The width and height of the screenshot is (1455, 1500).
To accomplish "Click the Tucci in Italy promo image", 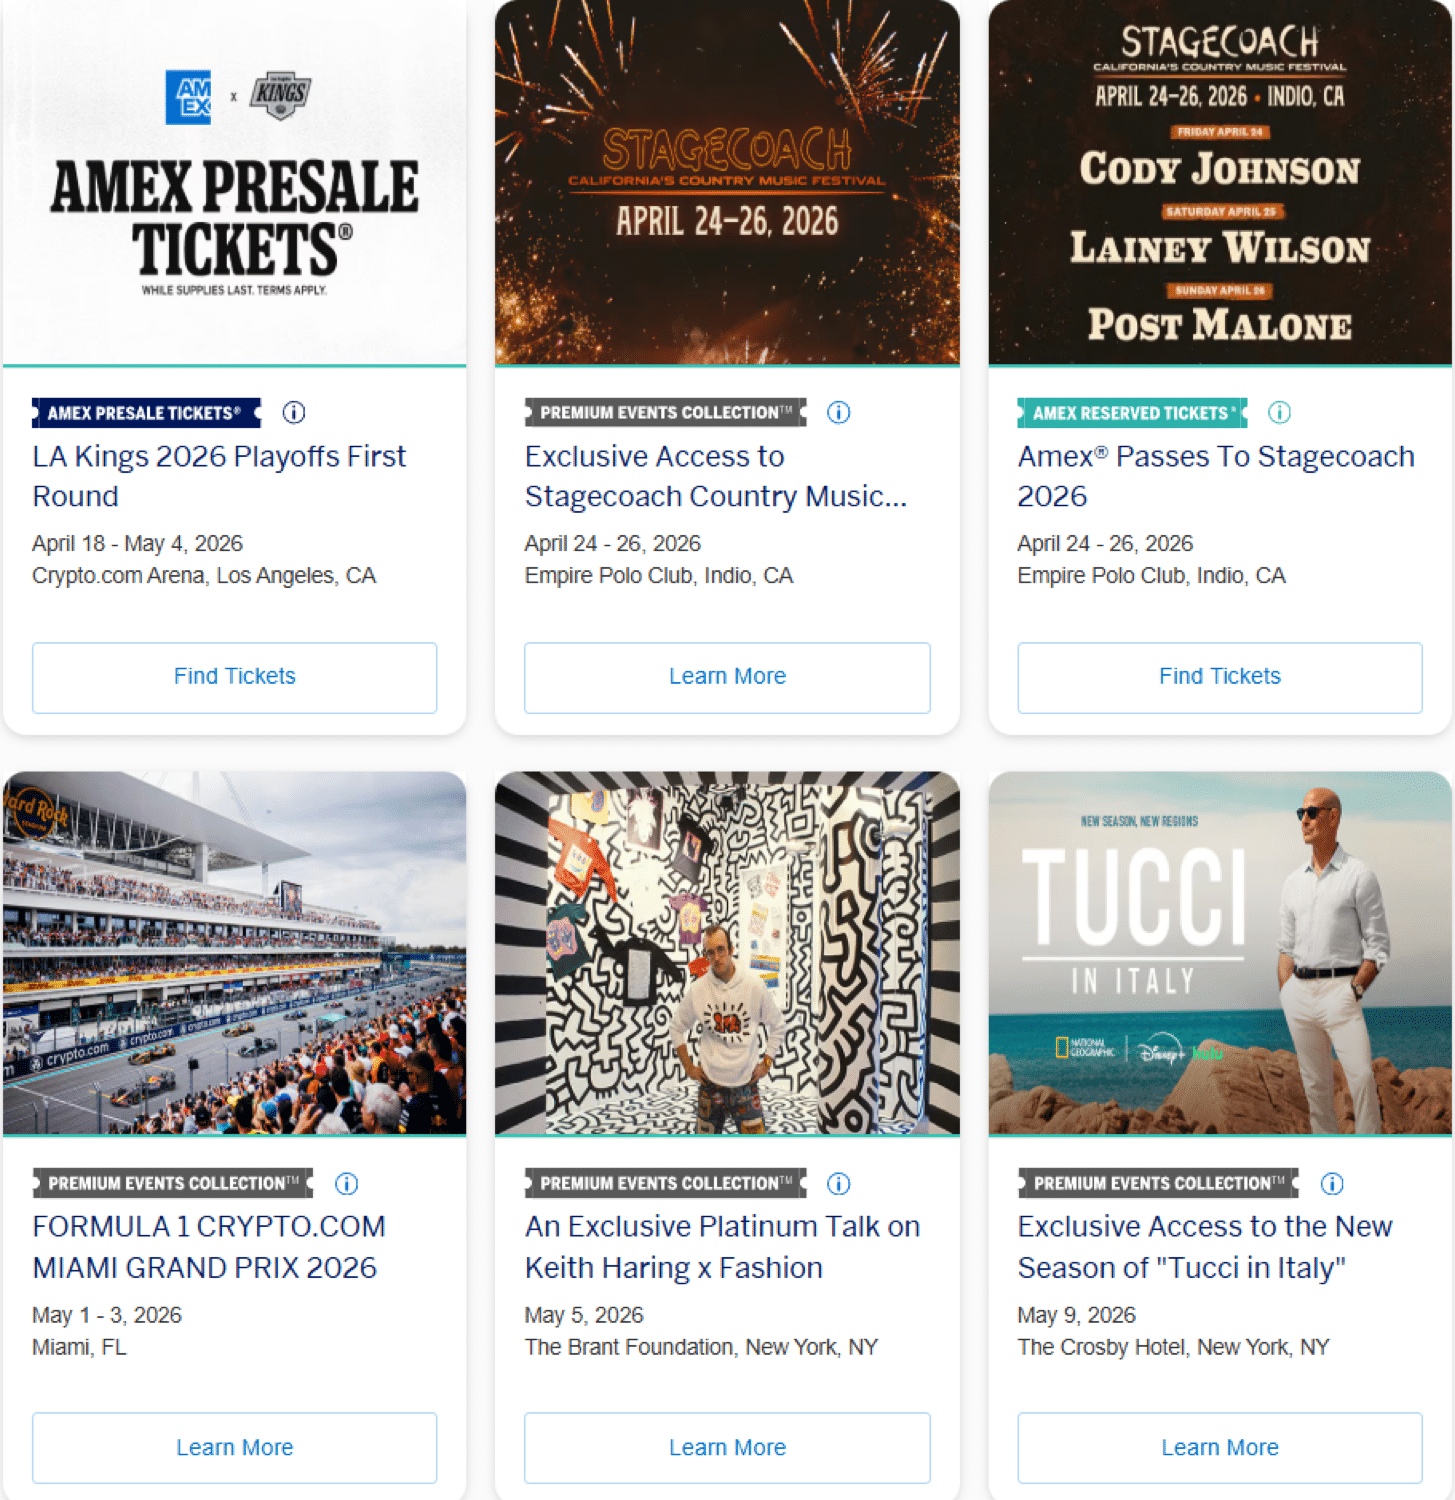I will pos(1219,955).
